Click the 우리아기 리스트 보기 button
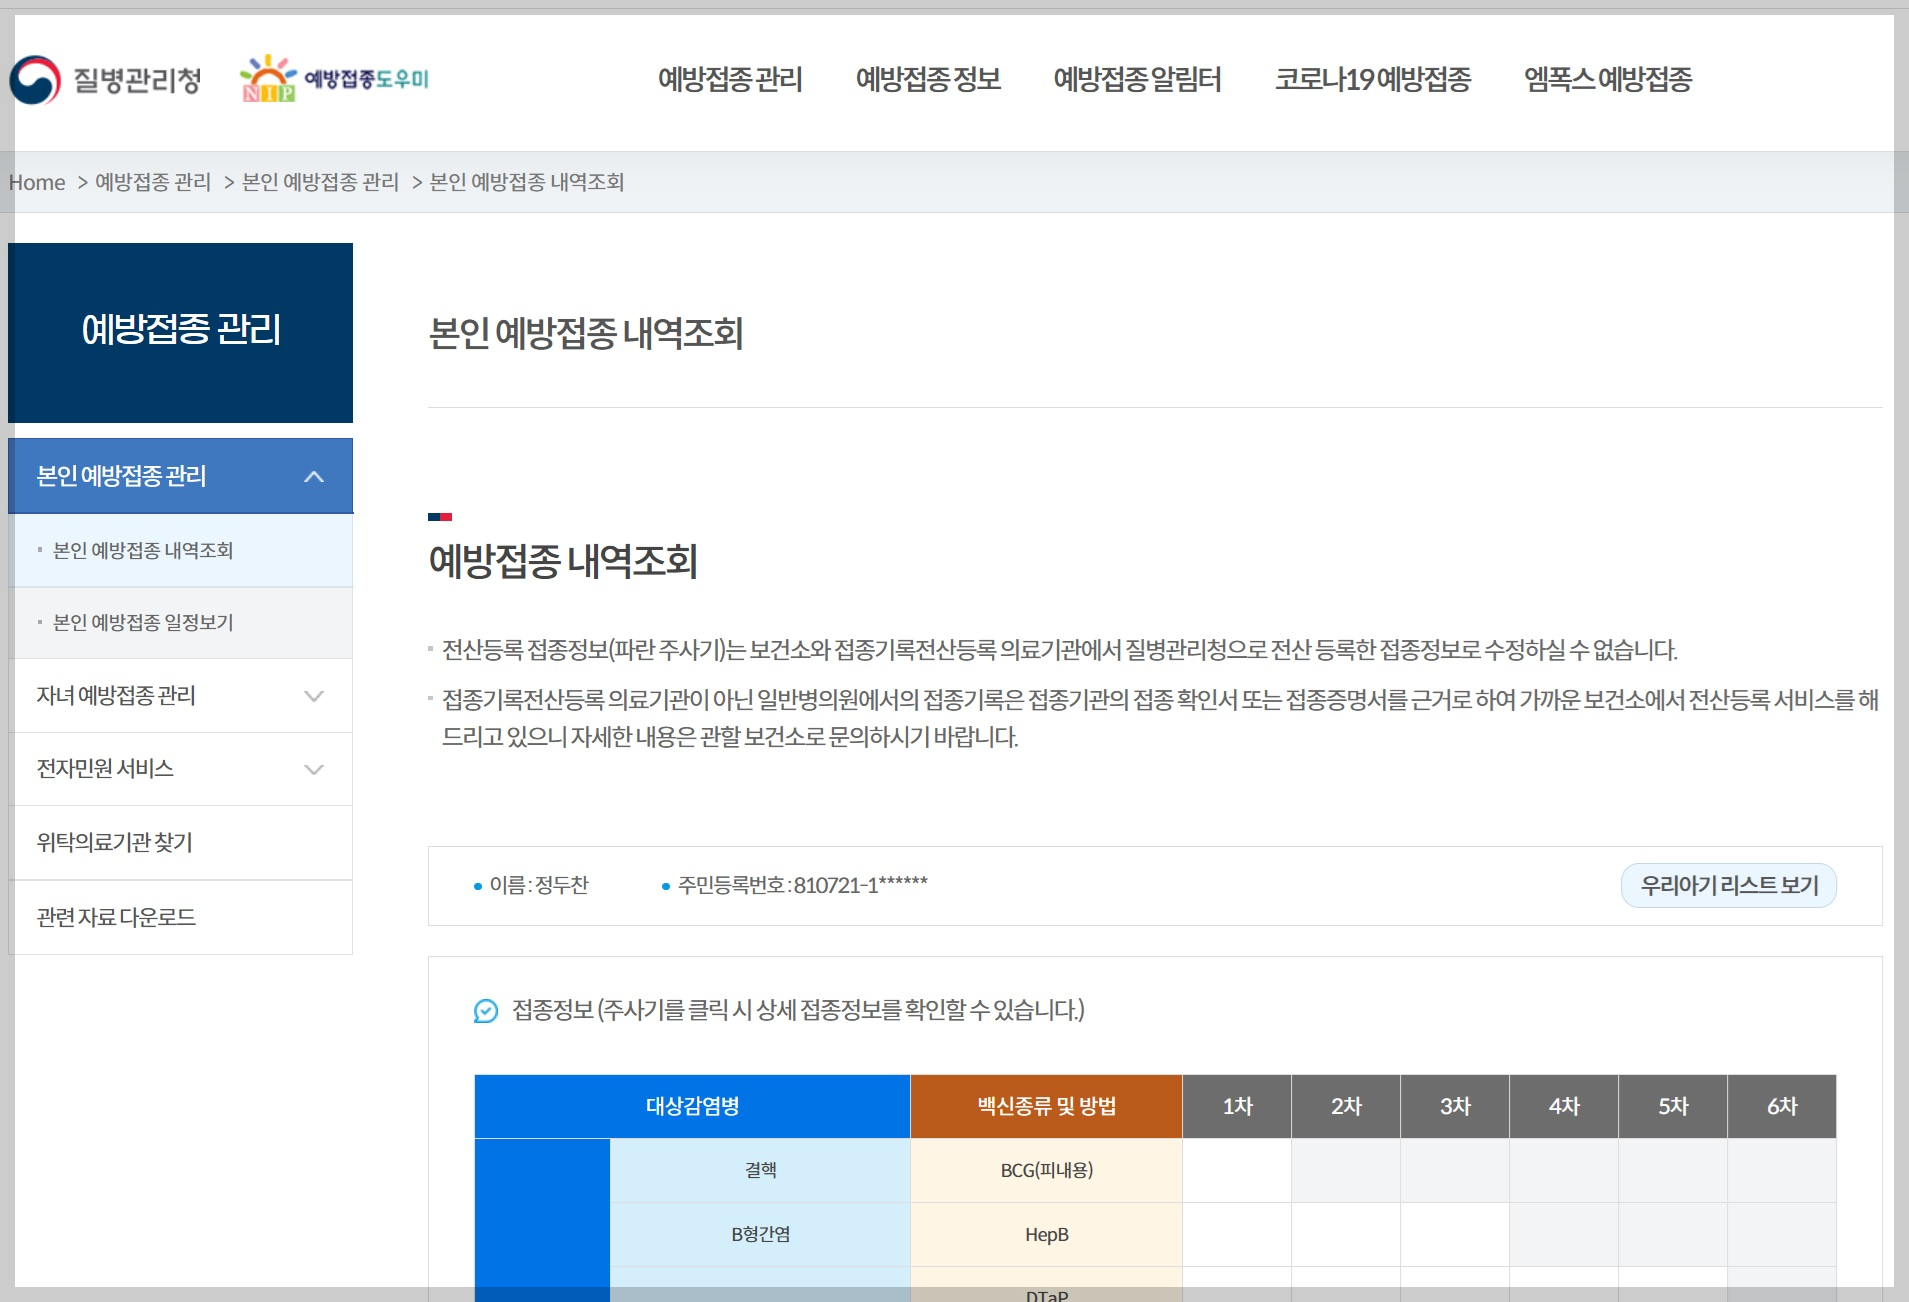The height and width of the screenshot is (1302, 1909). point(1729,885)
